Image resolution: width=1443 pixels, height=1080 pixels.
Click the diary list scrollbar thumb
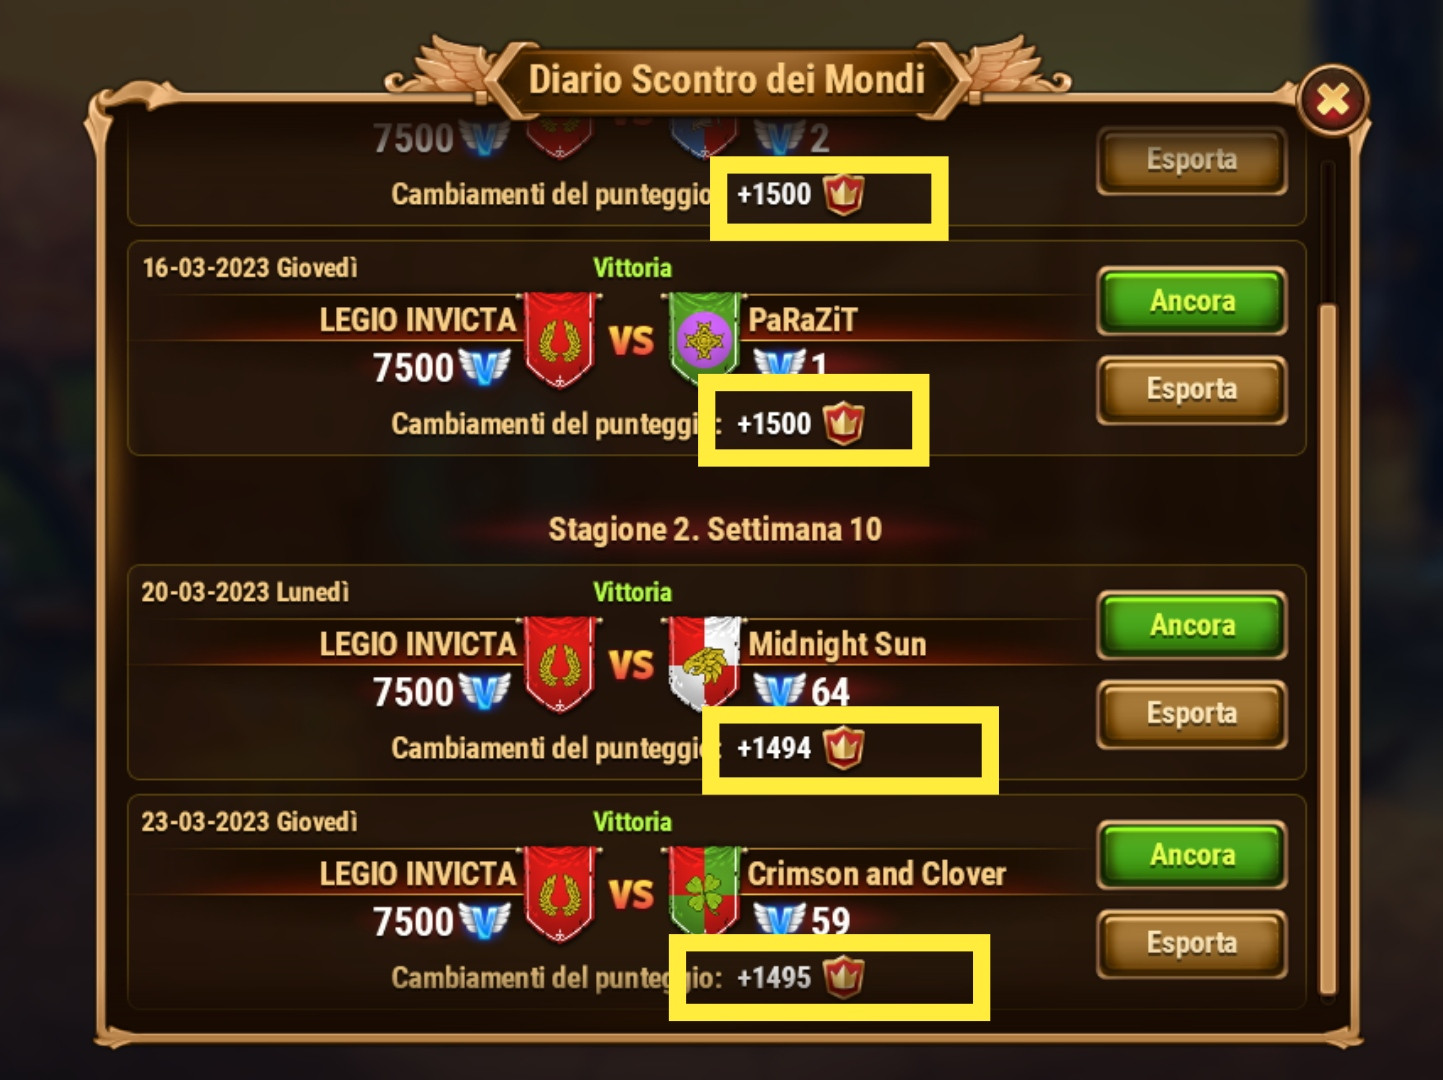tap(1328, 649)
